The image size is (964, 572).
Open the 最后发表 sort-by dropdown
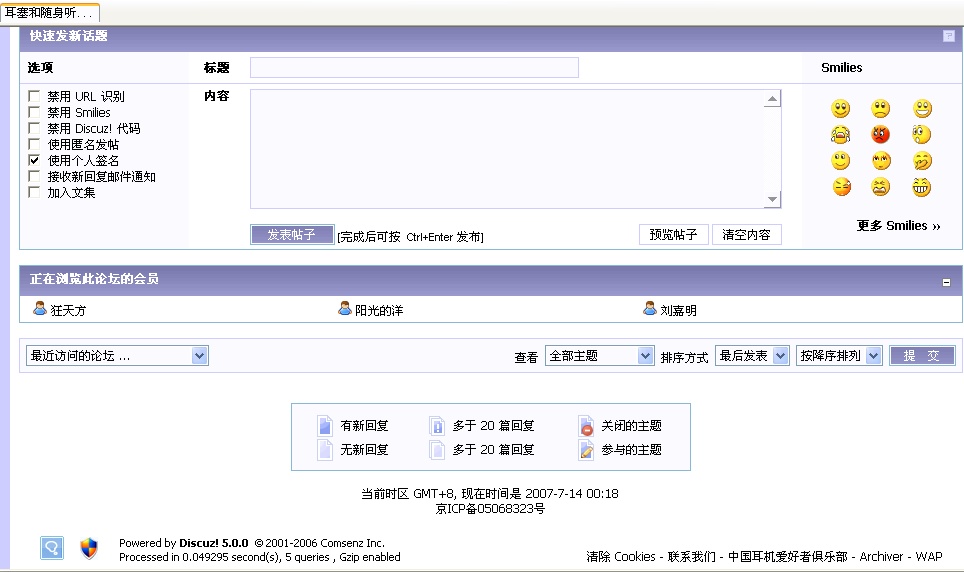coord(752,356)
